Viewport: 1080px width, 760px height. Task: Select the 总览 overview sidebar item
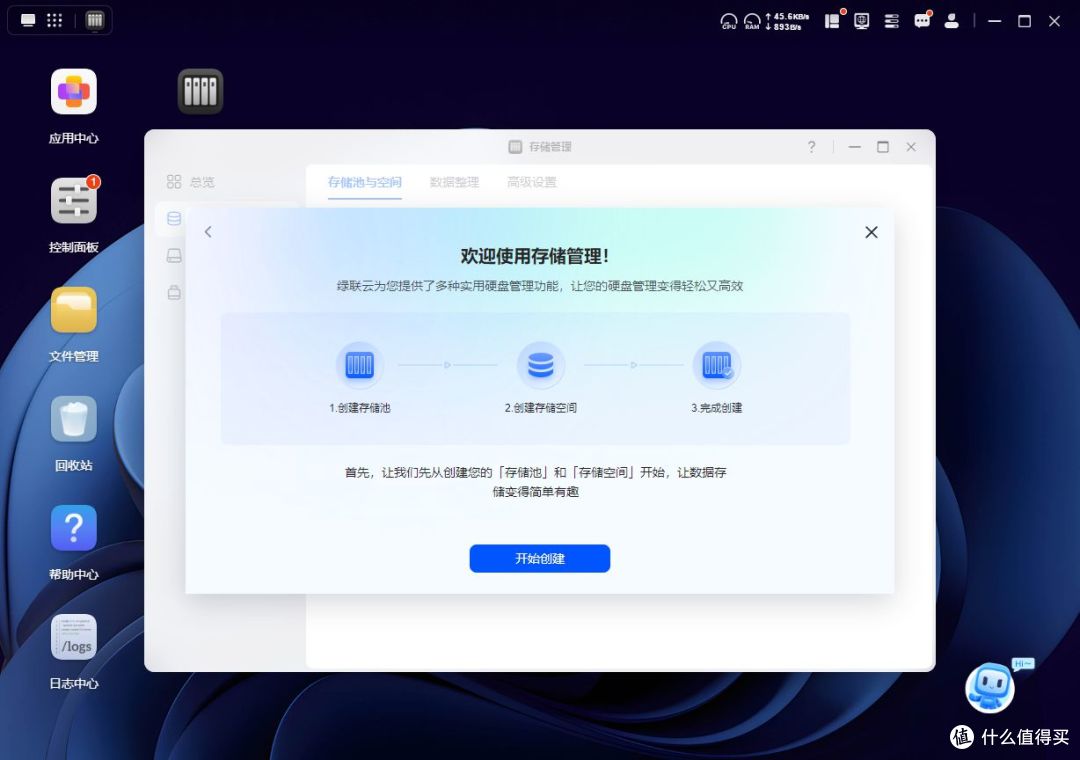191,182
